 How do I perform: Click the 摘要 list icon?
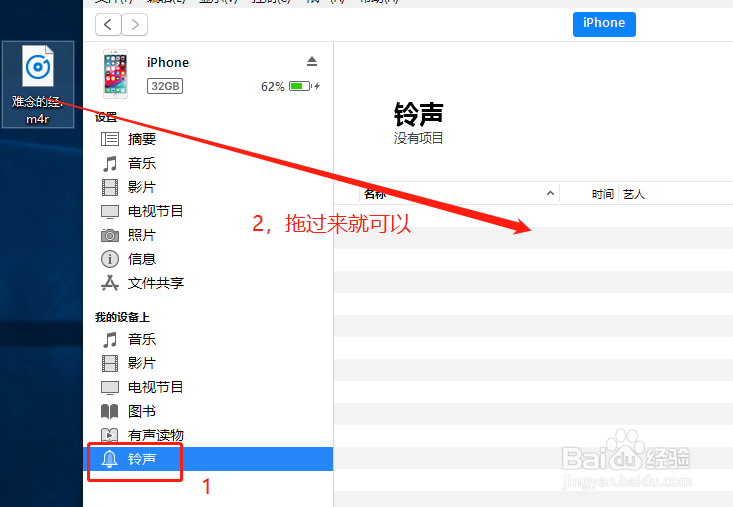tap(110, 139)
